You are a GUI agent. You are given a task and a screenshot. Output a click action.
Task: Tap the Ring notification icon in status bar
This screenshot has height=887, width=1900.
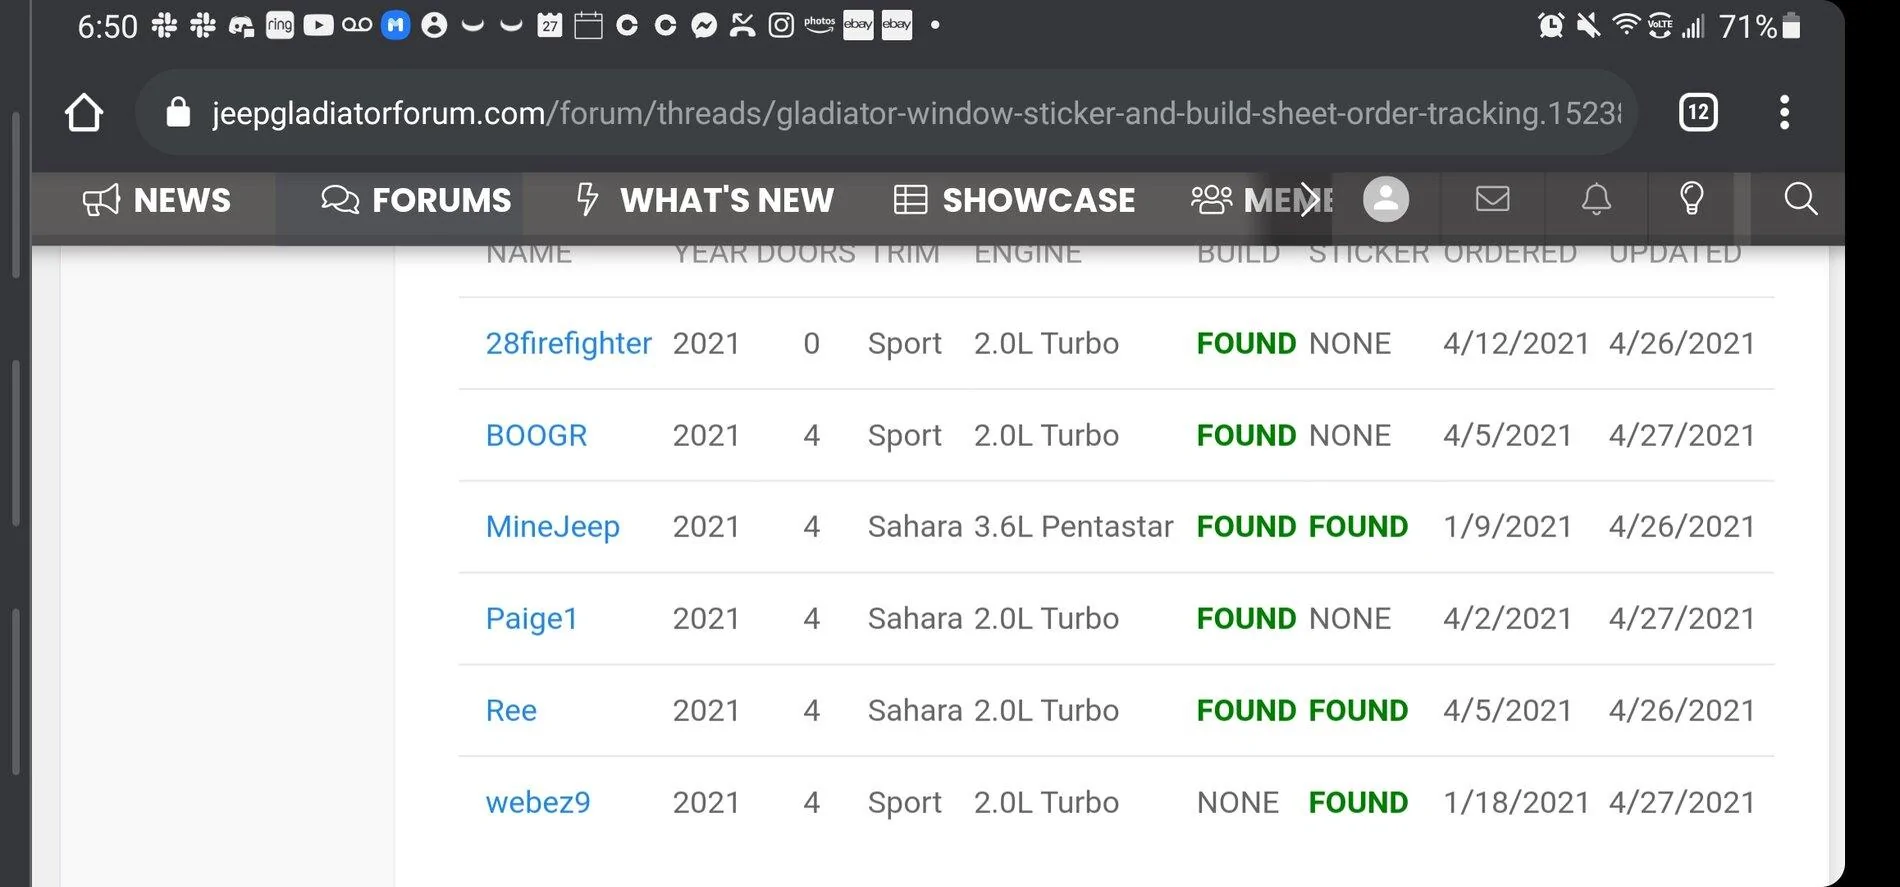click(280, 25)
